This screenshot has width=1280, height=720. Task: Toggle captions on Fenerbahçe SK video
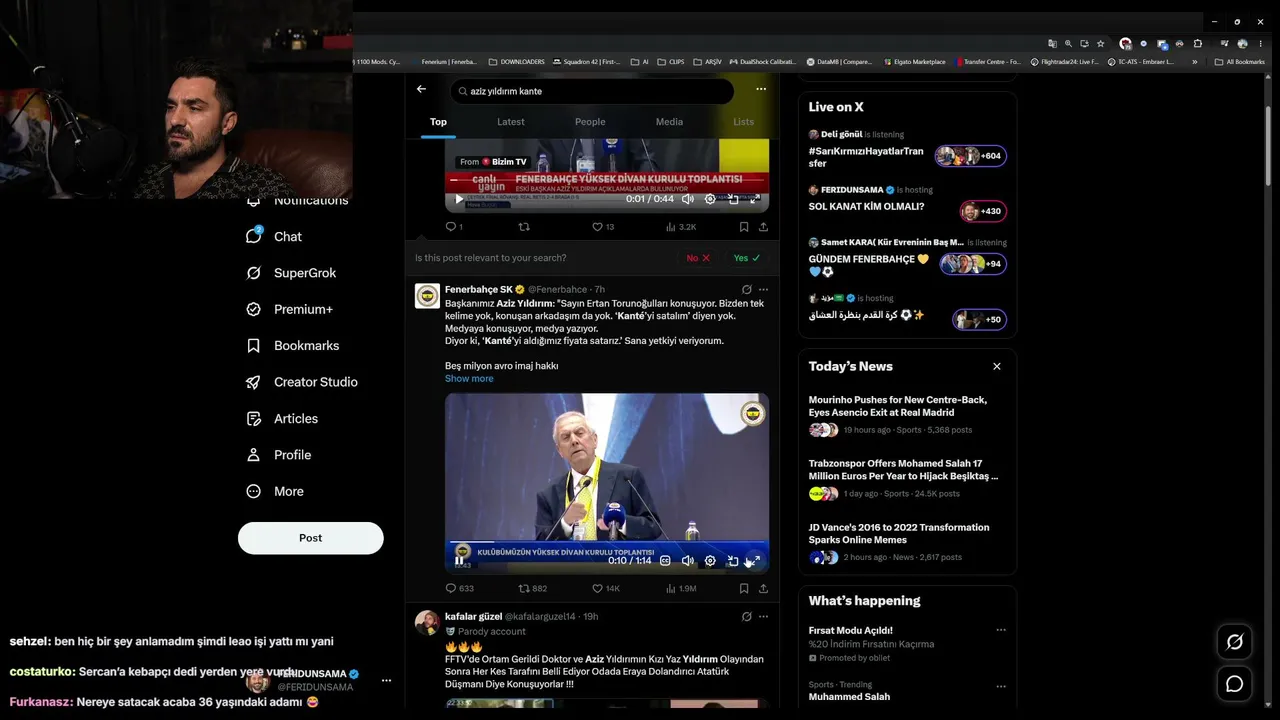click(x=665, y=561)
